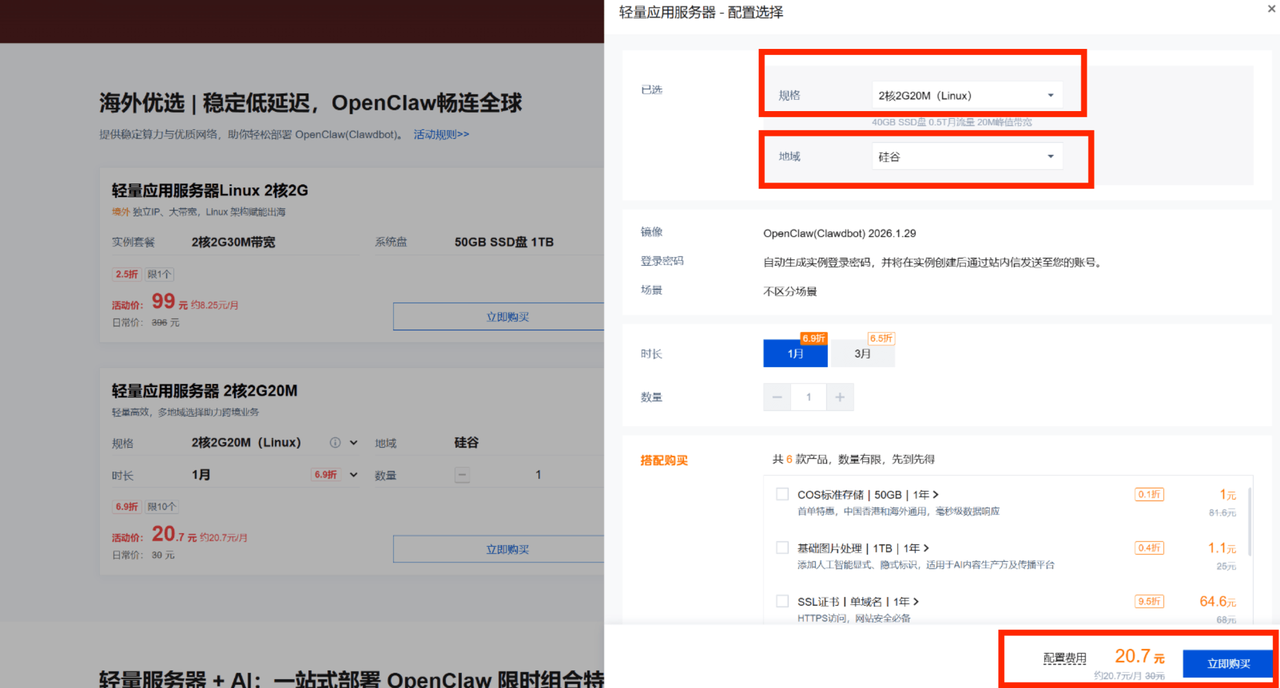The height and width of the screenshot is (688, 1280).
Task: Click the chevron arrow after 基础图片处理 1年
Action: tap(927, 548)
